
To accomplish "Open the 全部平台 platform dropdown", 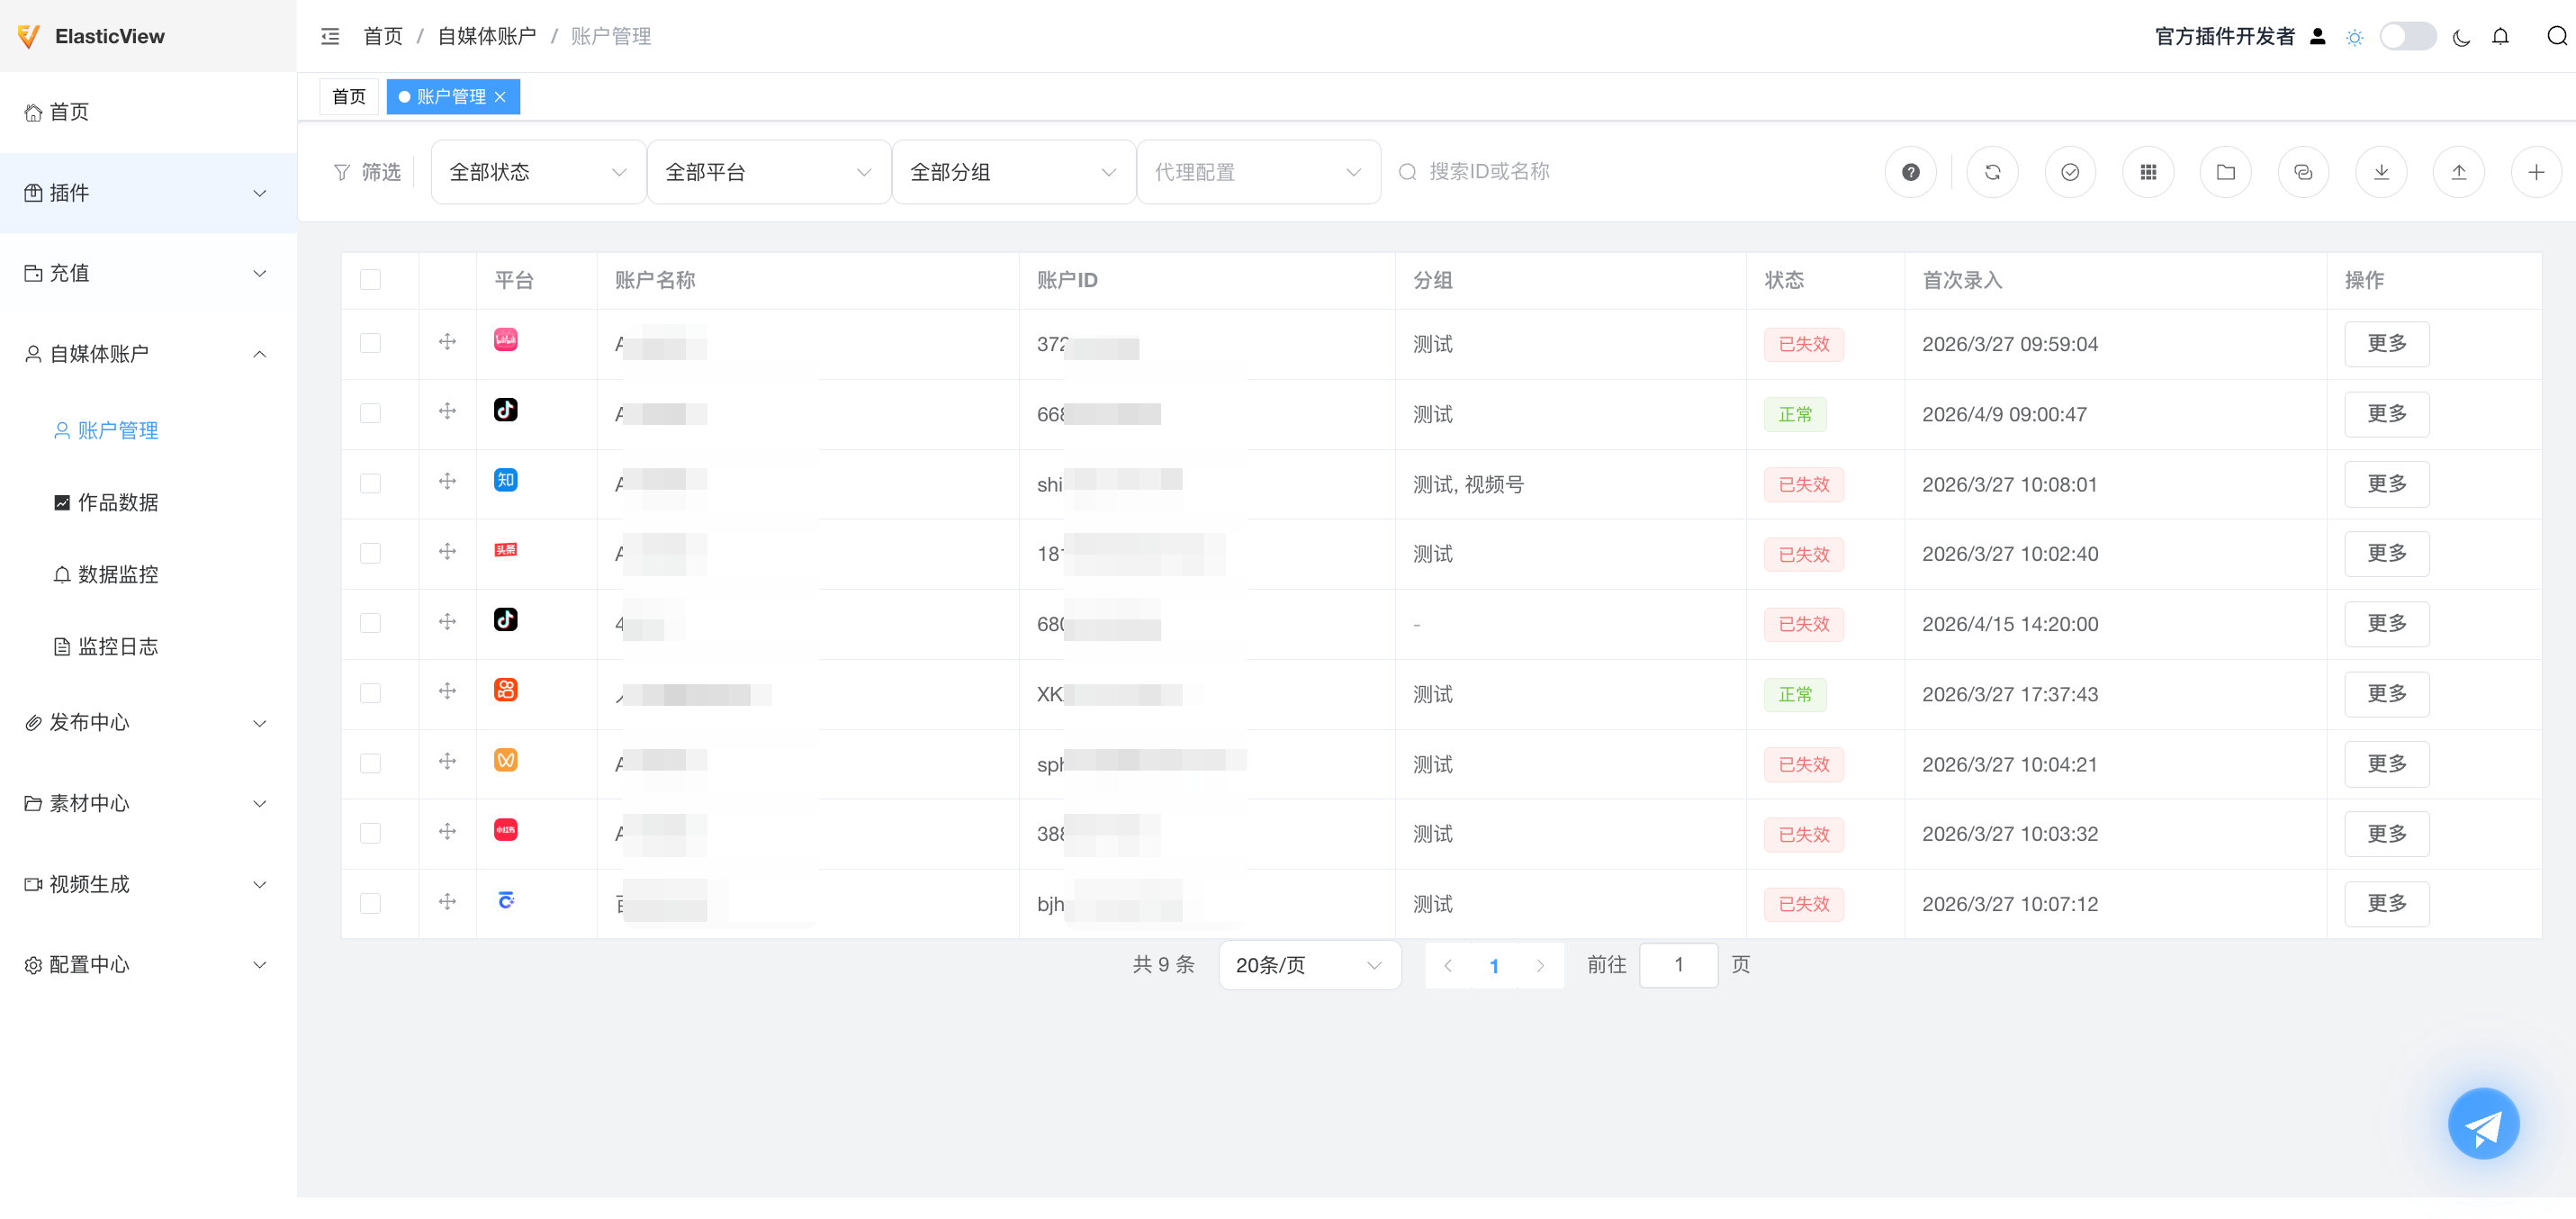I will [768, 171].
